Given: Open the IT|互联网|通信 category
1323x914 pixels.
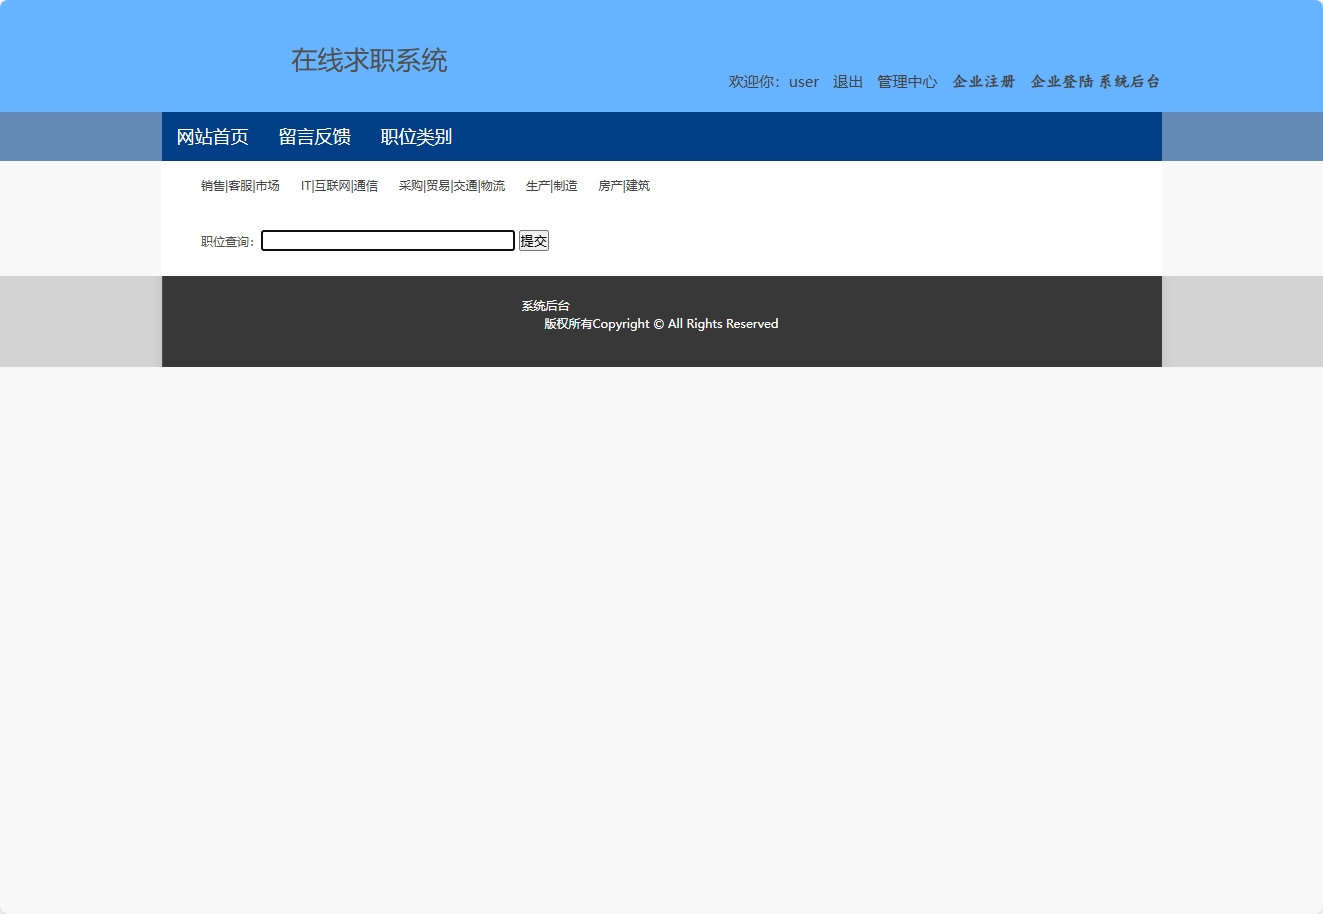Looking at the screenshot, I should click(x=340, y=185).
